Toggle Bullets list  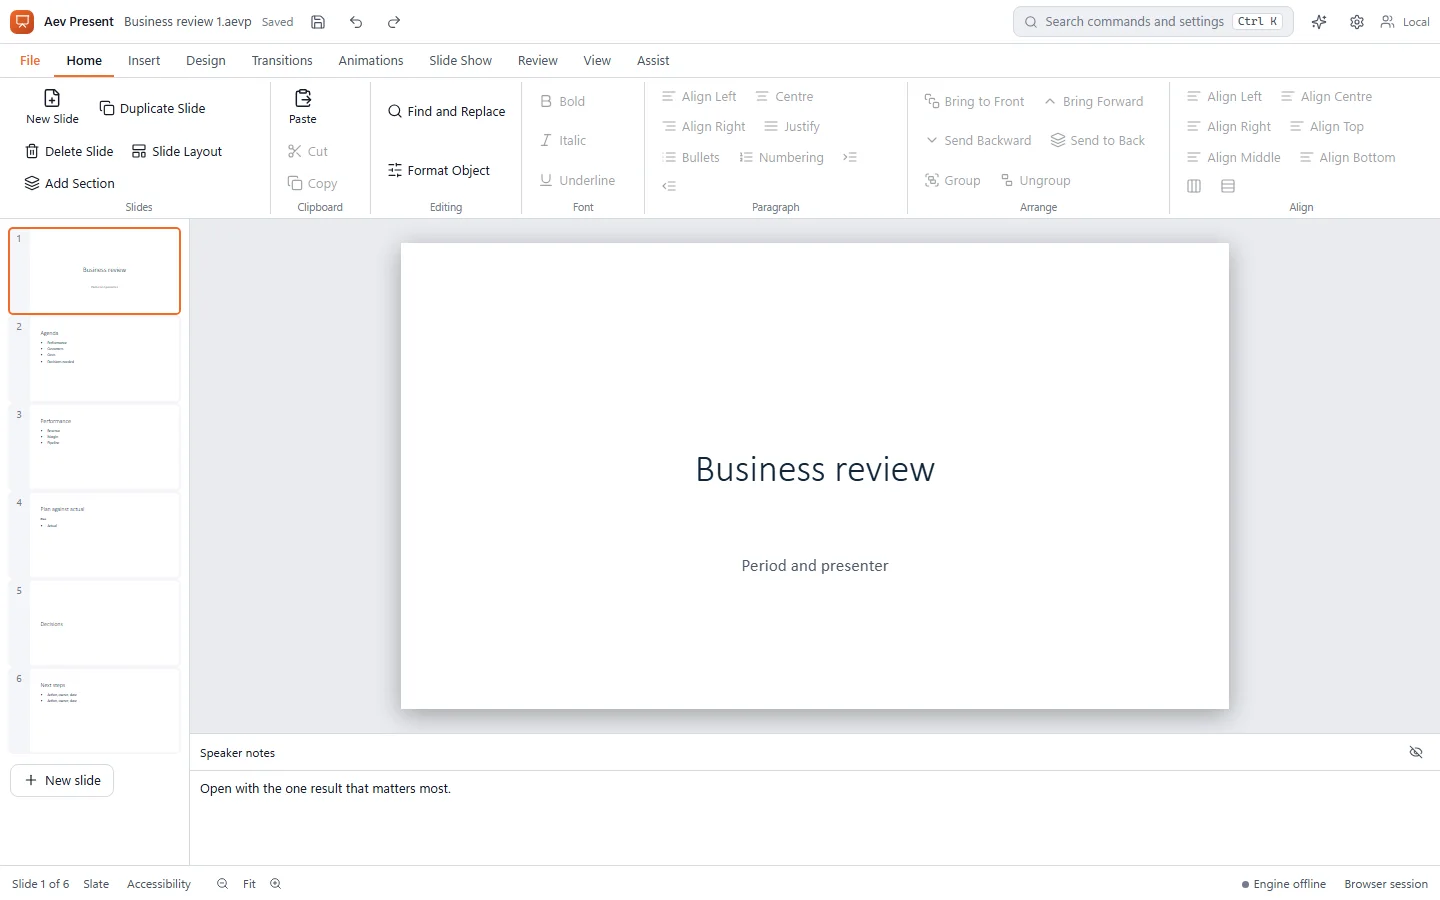690,157
